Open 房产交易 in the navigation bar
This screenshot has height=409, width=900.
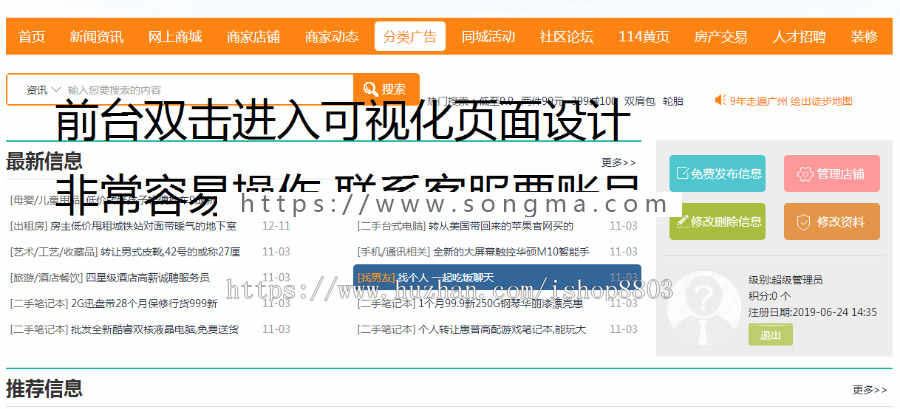pyautogui.click(x=720, y=37)
